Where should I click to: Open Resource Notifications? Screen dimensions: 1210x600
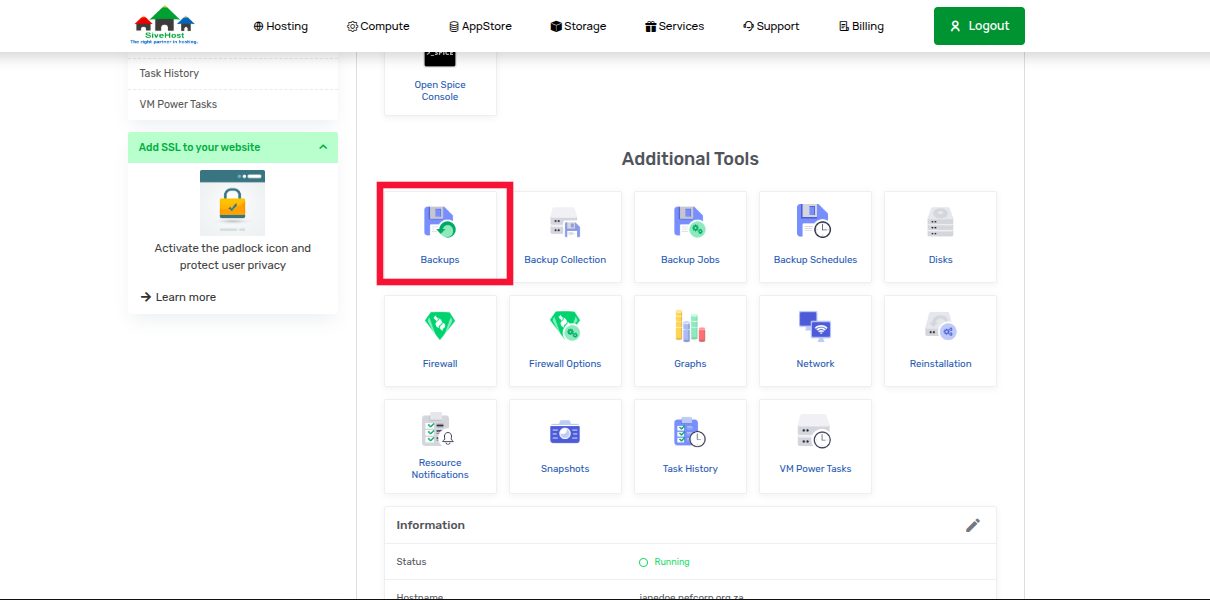tap(440, 443)
